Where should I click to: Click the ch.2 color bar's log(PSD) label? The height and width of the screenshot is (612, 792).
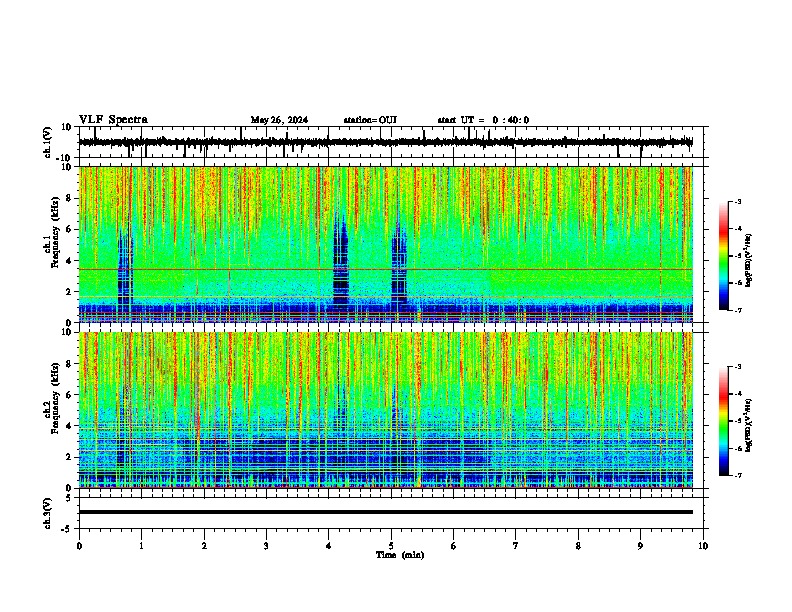748,425
